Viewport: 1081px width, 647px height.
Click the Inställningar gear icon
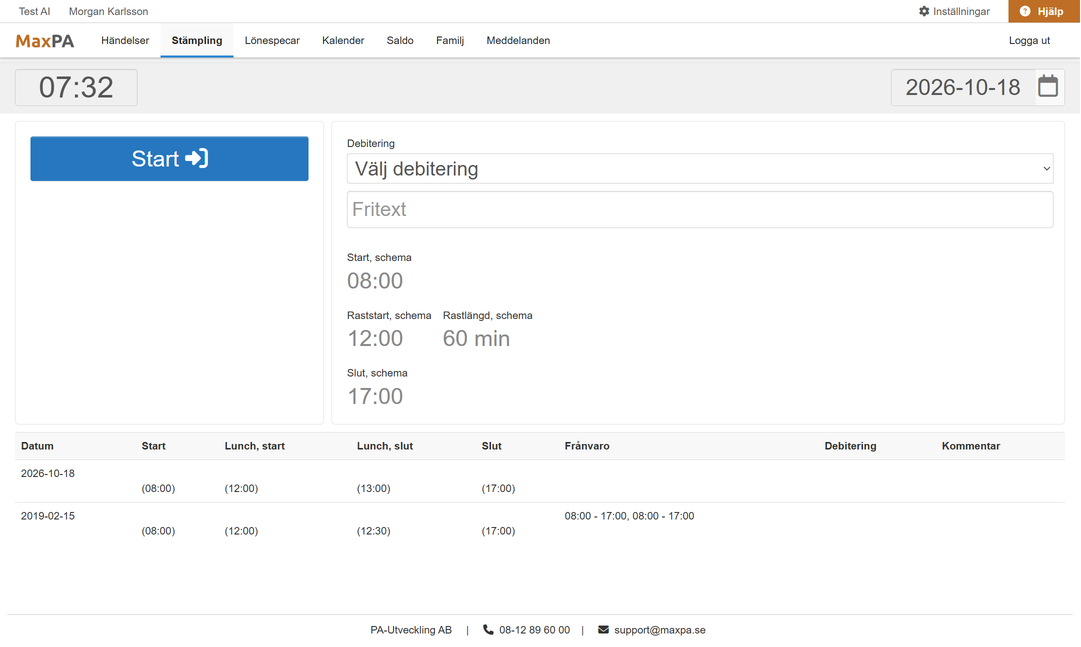point(924,11)
